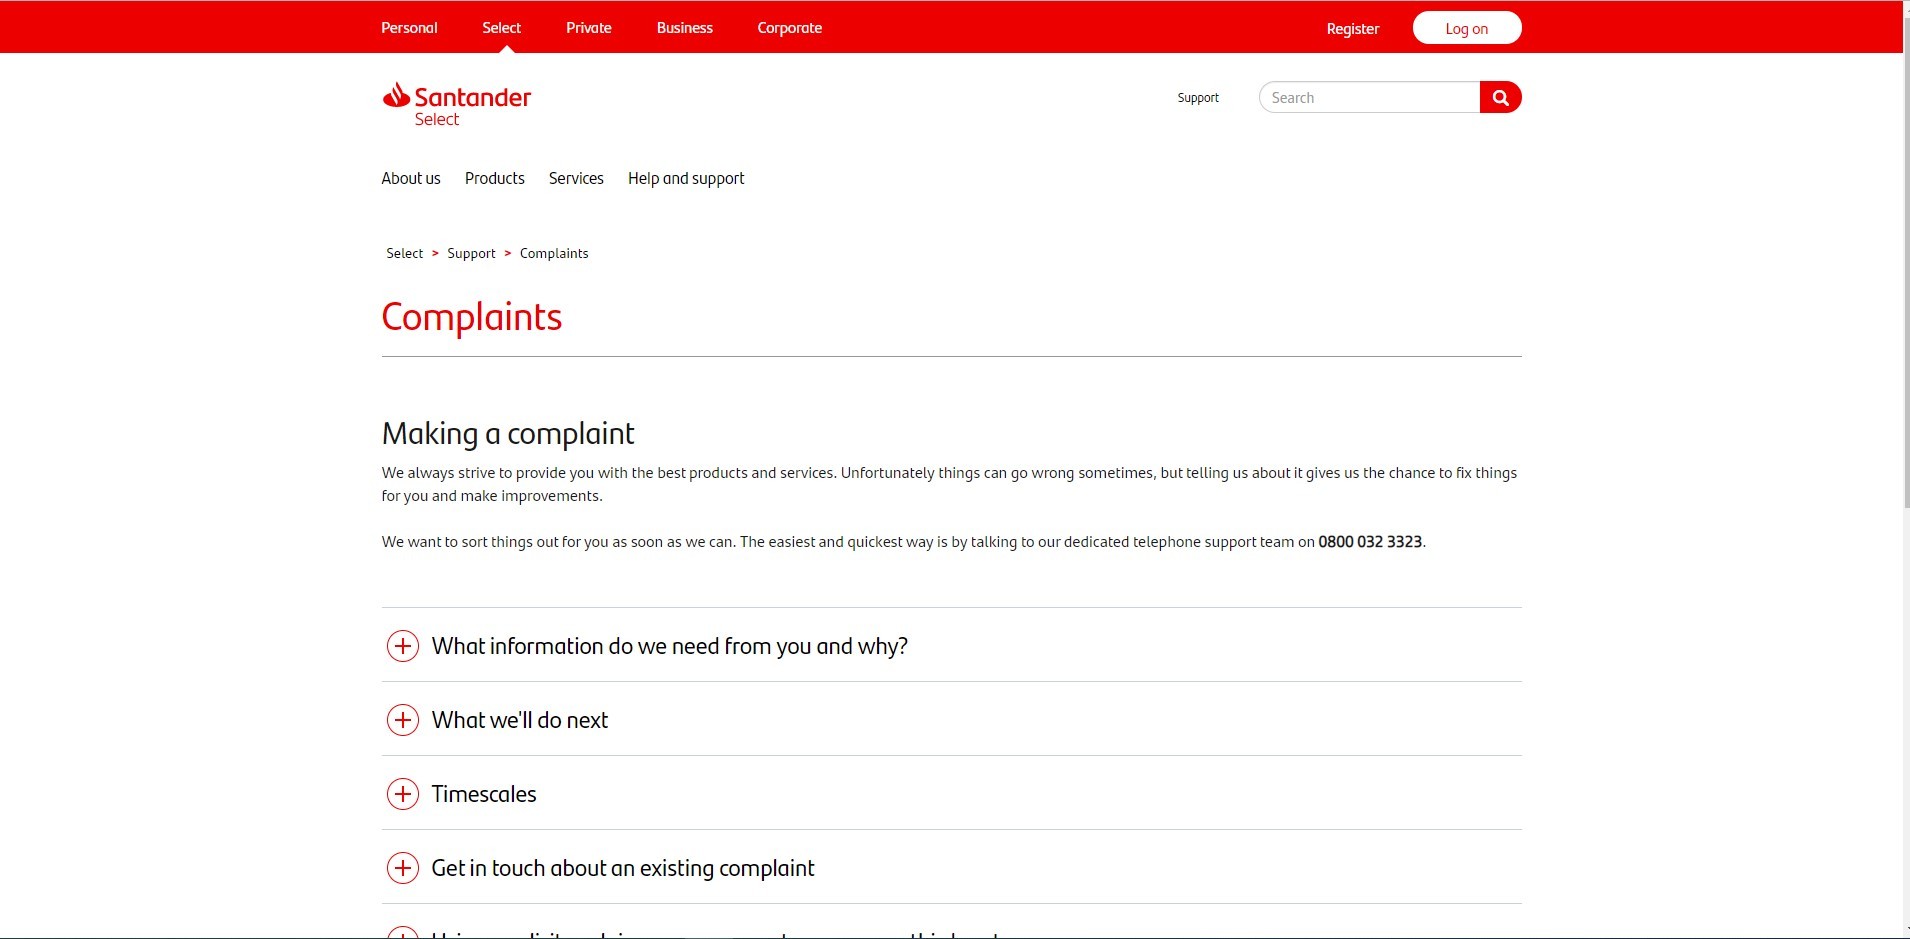Click the phone number 0800 032 3323
The width and height of the screenshot is (1910, 939).
(x=1370, y=542)
